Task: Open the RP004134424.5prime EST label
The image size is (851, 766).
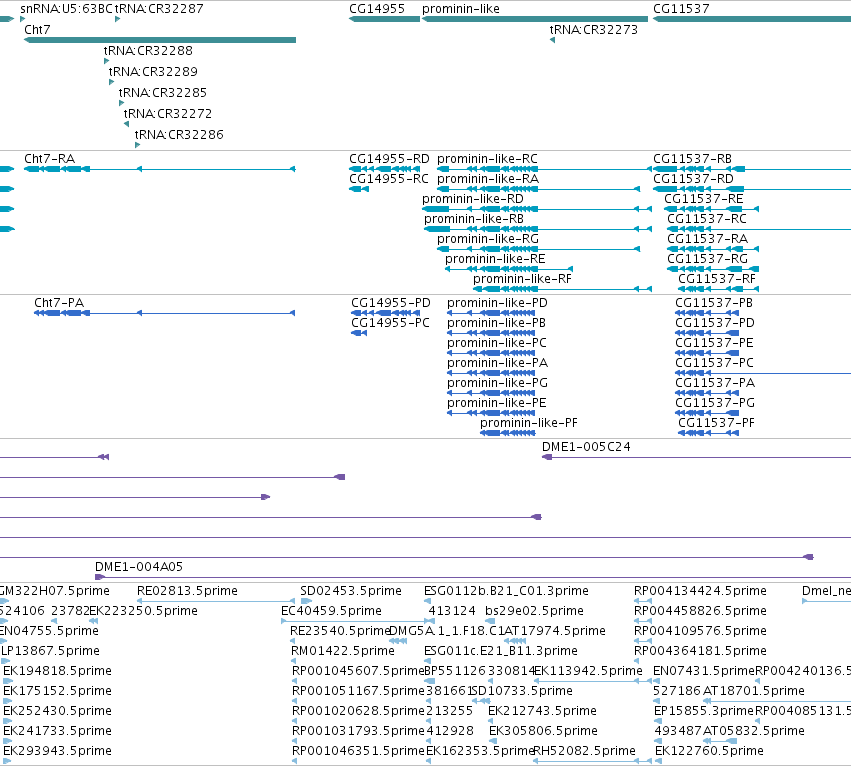Action: coord(700,591)
